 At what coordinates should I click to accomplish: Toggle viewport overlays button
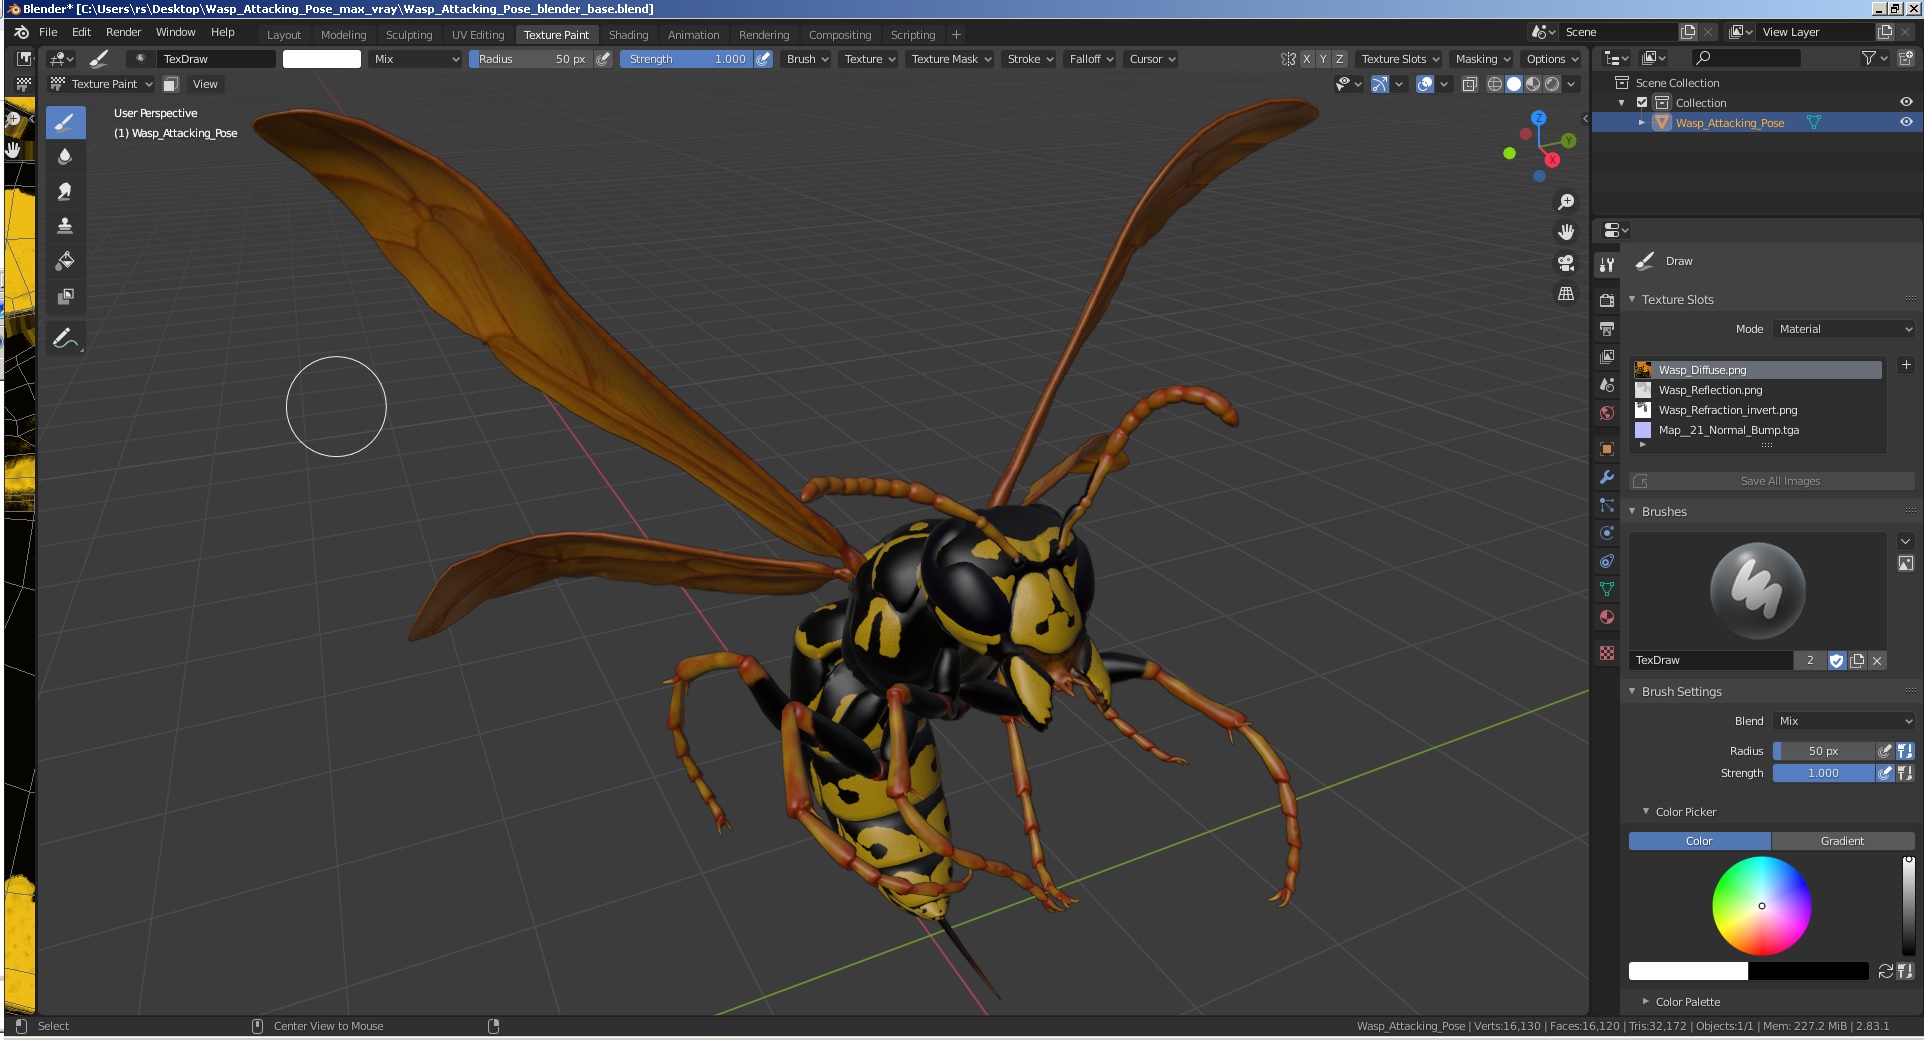1425,84
